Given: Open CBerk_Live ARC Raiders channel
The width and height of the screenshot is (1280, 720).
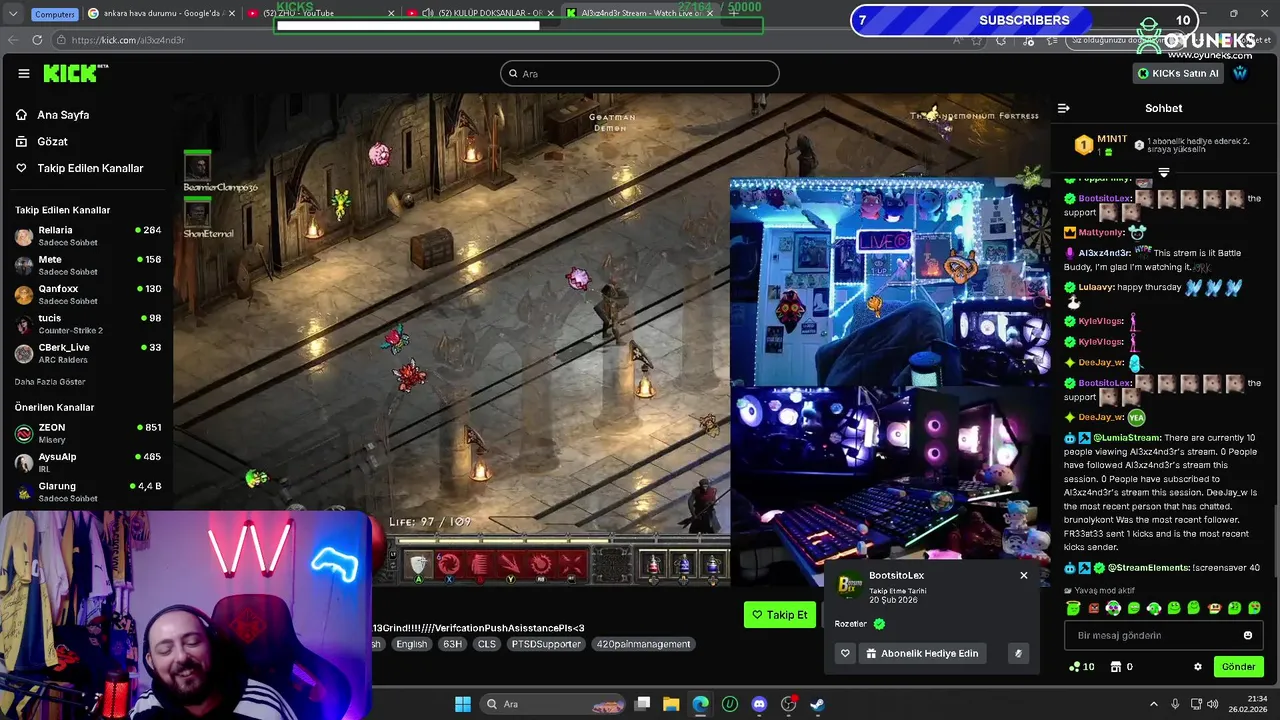Looking at the screenshot, I should (x=88, y=353).
